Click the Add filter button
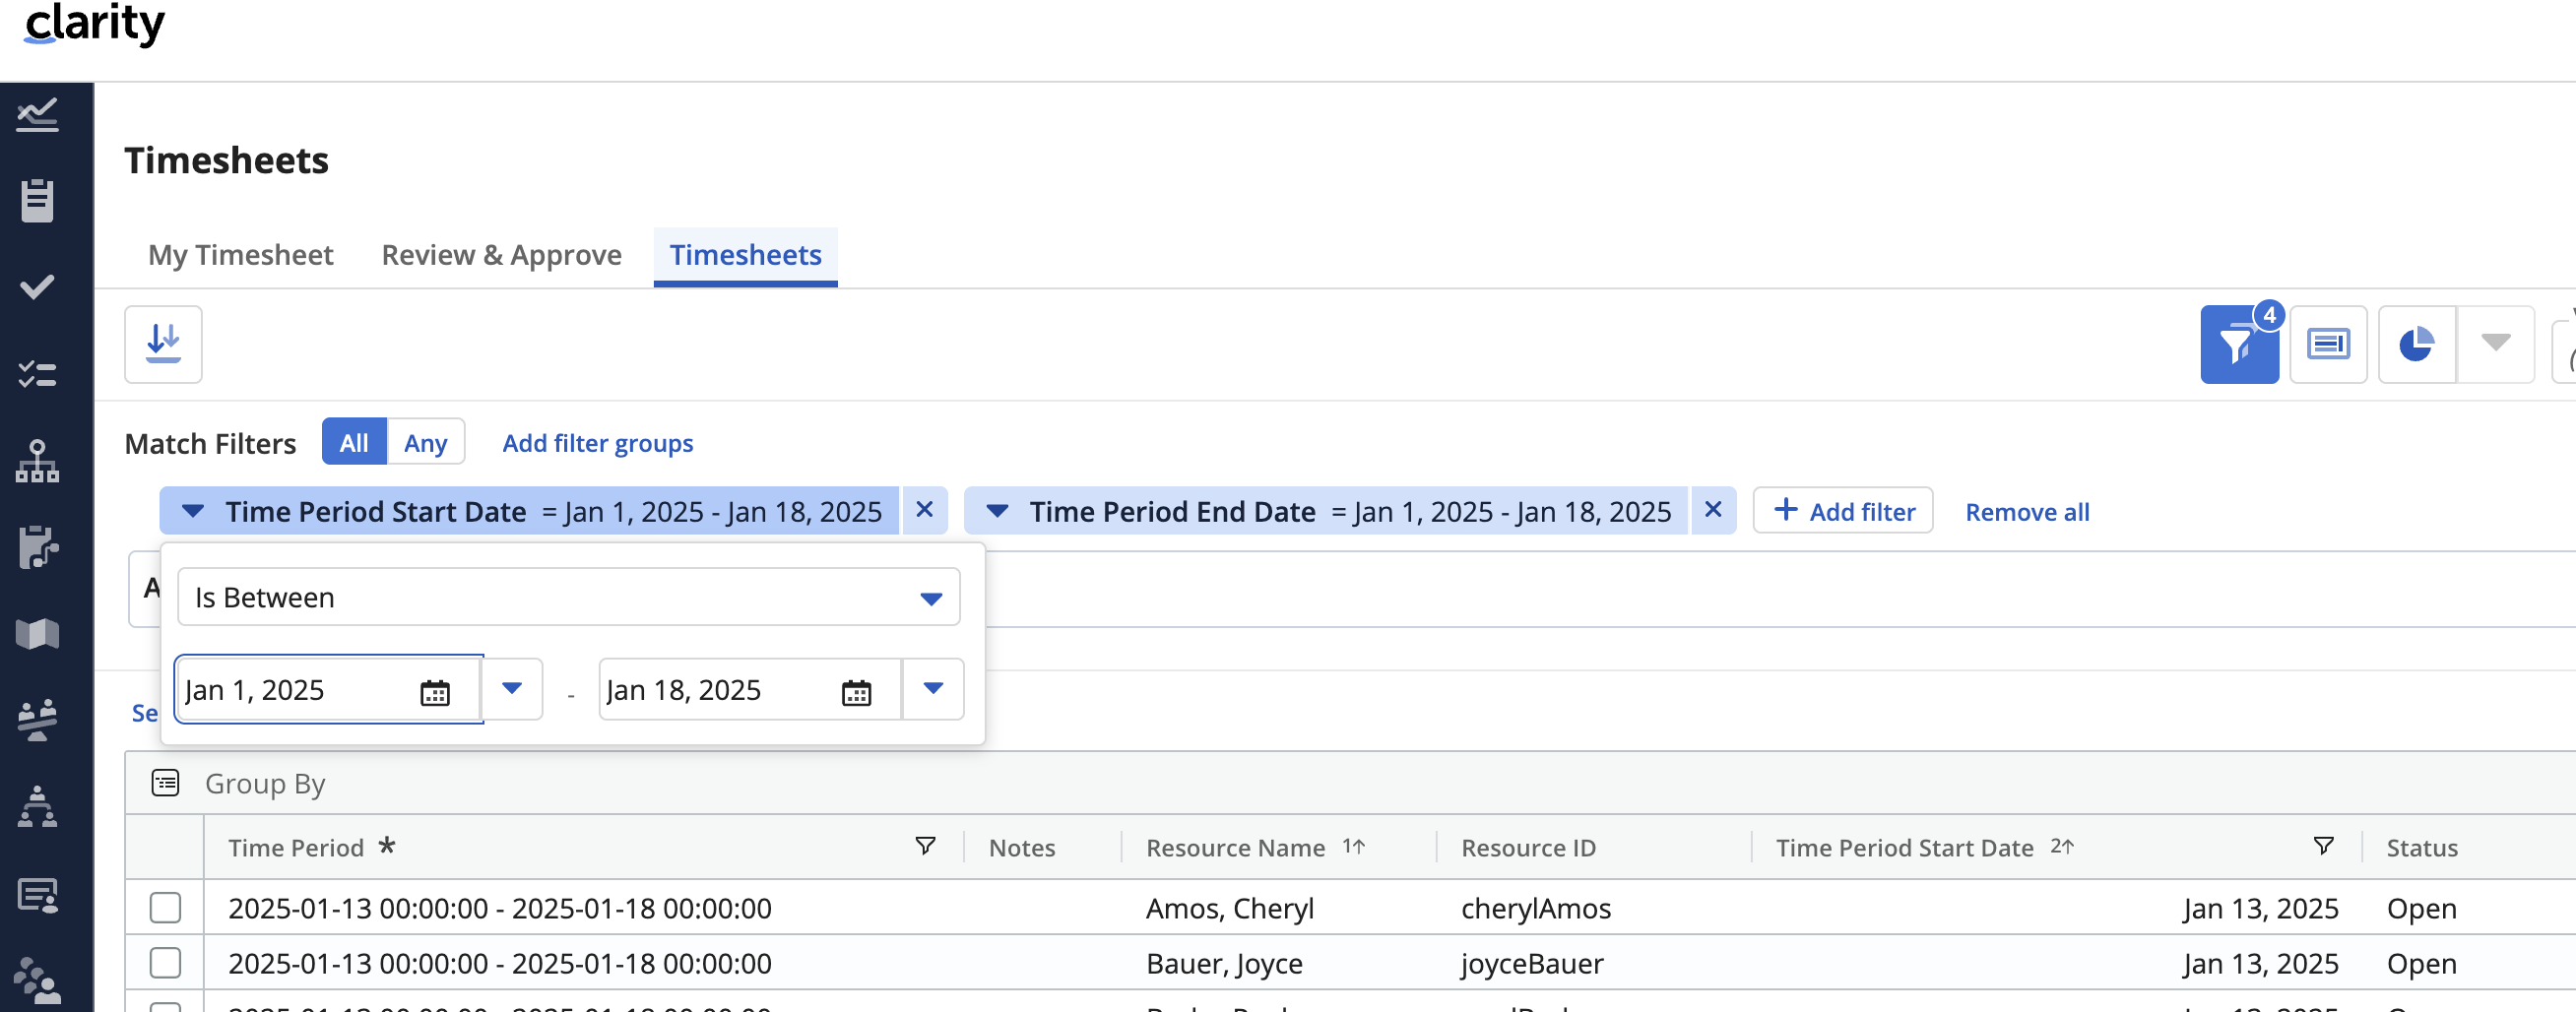This screenshot has height=1012, width=2576. (1842, 511)
